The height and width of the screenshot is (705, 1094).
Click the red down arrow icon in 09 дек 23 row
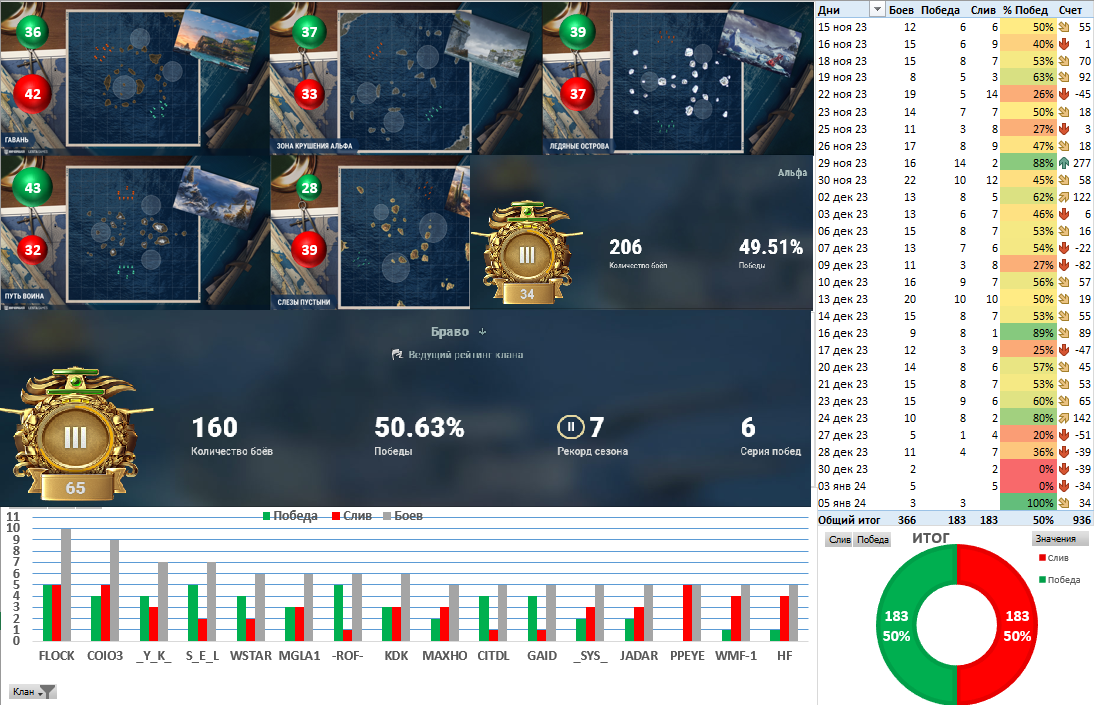[1064, 265]
